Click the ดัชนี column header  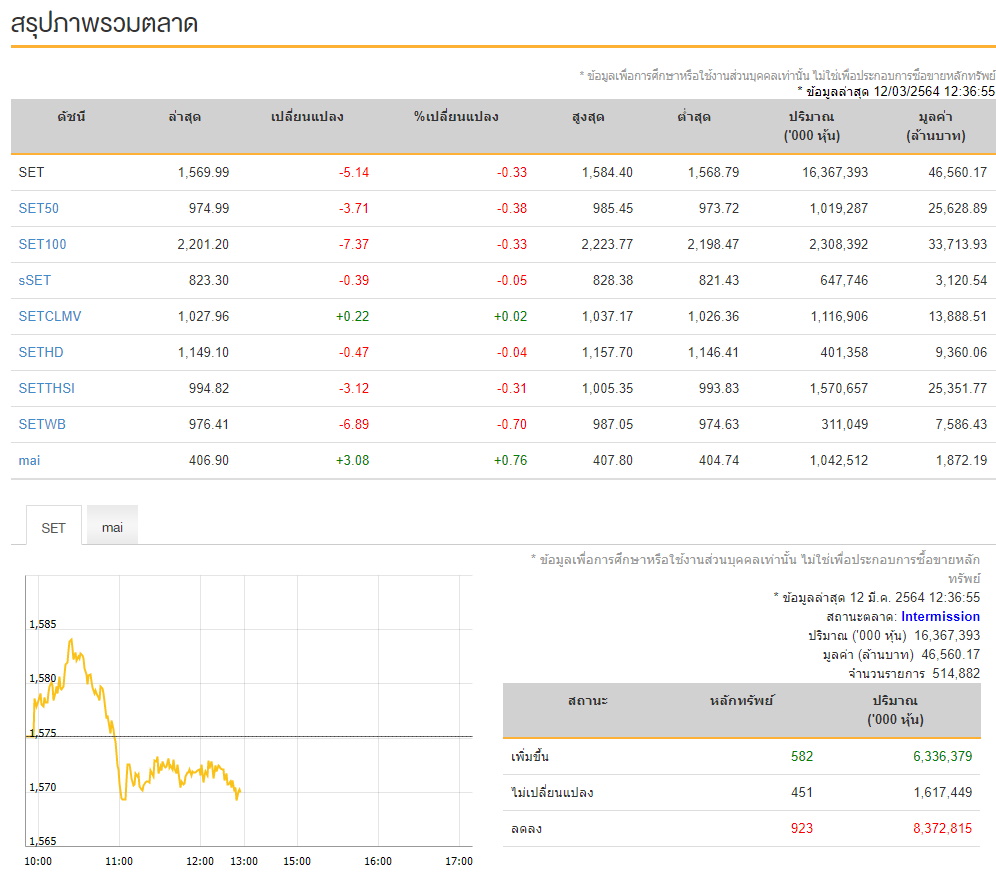click(71, 117)
